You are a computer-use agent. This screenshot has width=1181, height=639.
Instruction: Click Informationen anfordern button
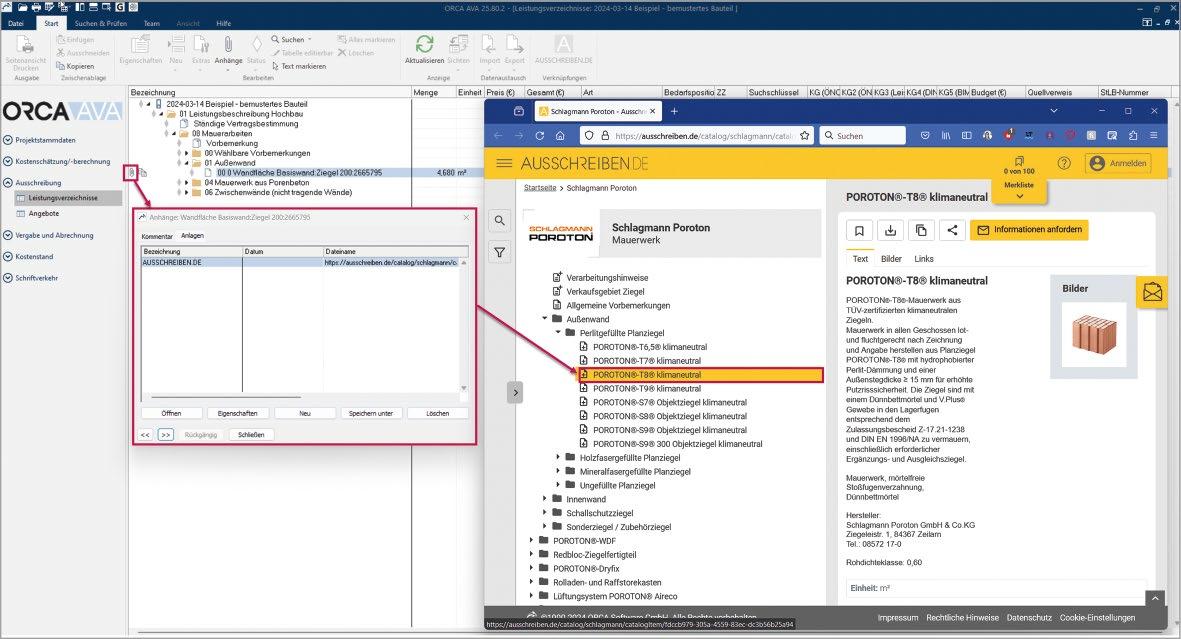(1029, 230)
